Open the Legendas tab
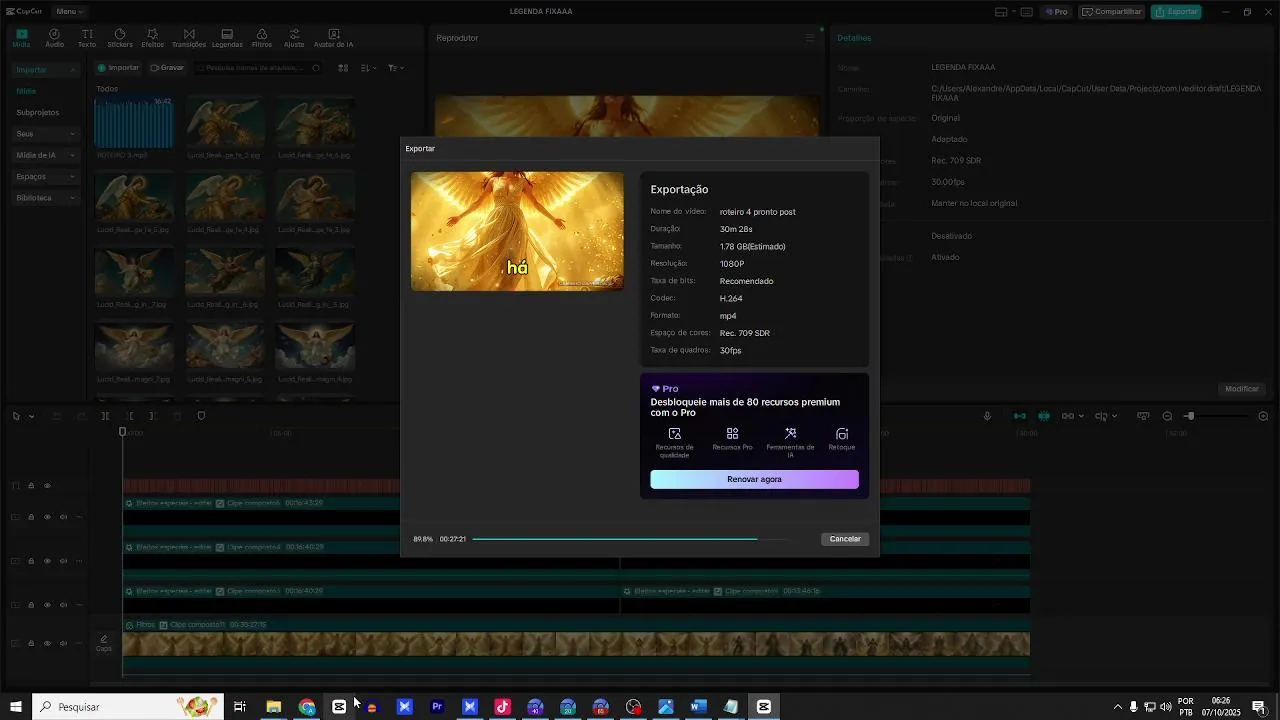This screenshot has height=720, width=1280. pos(227,38)
